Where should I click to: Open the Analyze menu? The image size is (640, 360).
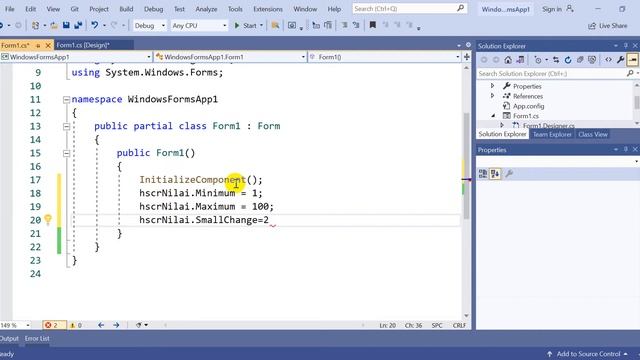pyautogui.click(x=206, y=9)
